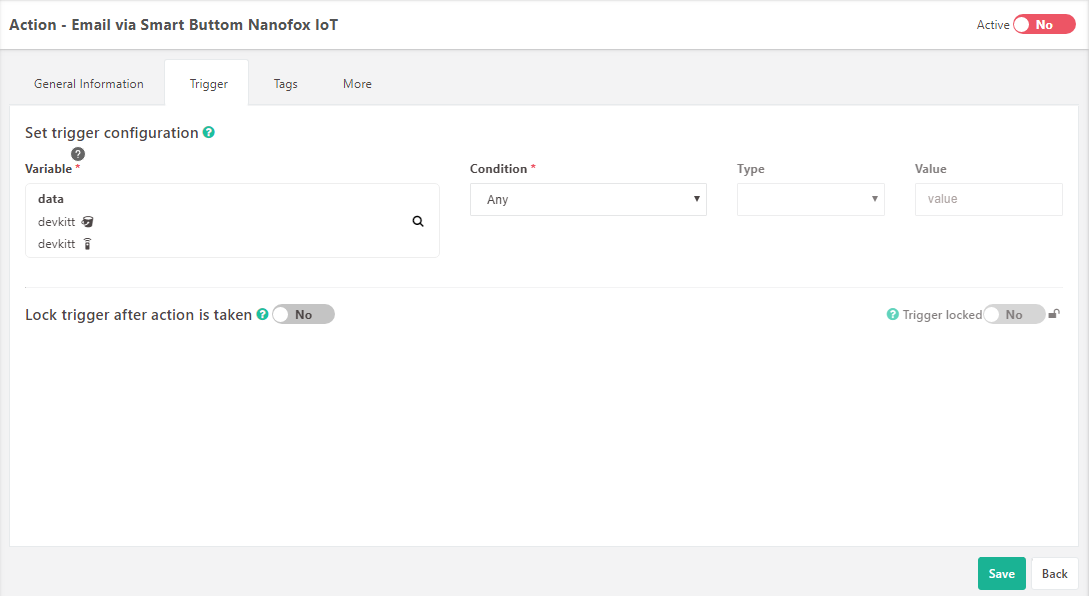Click help icon beside Trigger locked

[892, 315]
